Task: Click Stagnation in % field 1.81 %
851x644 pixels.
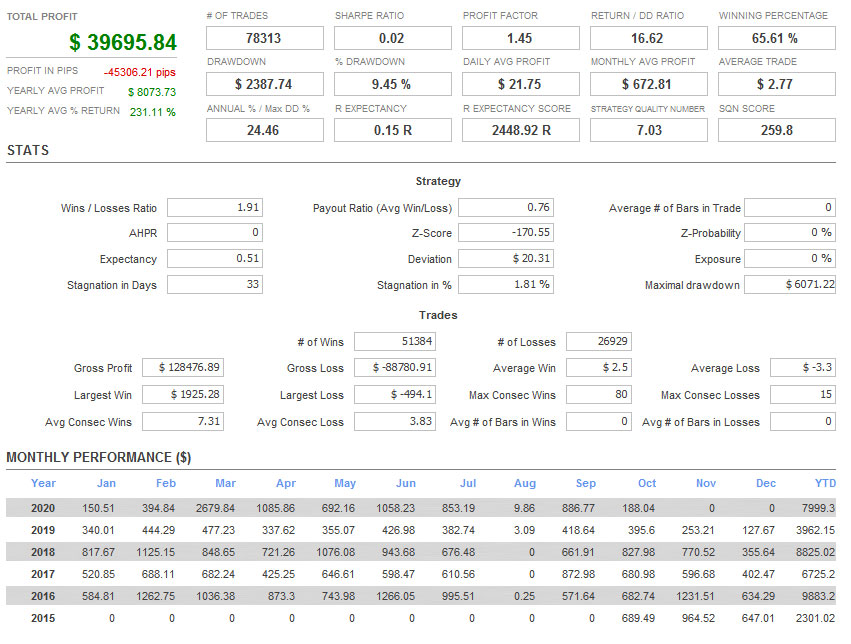Action: point(506,284)
